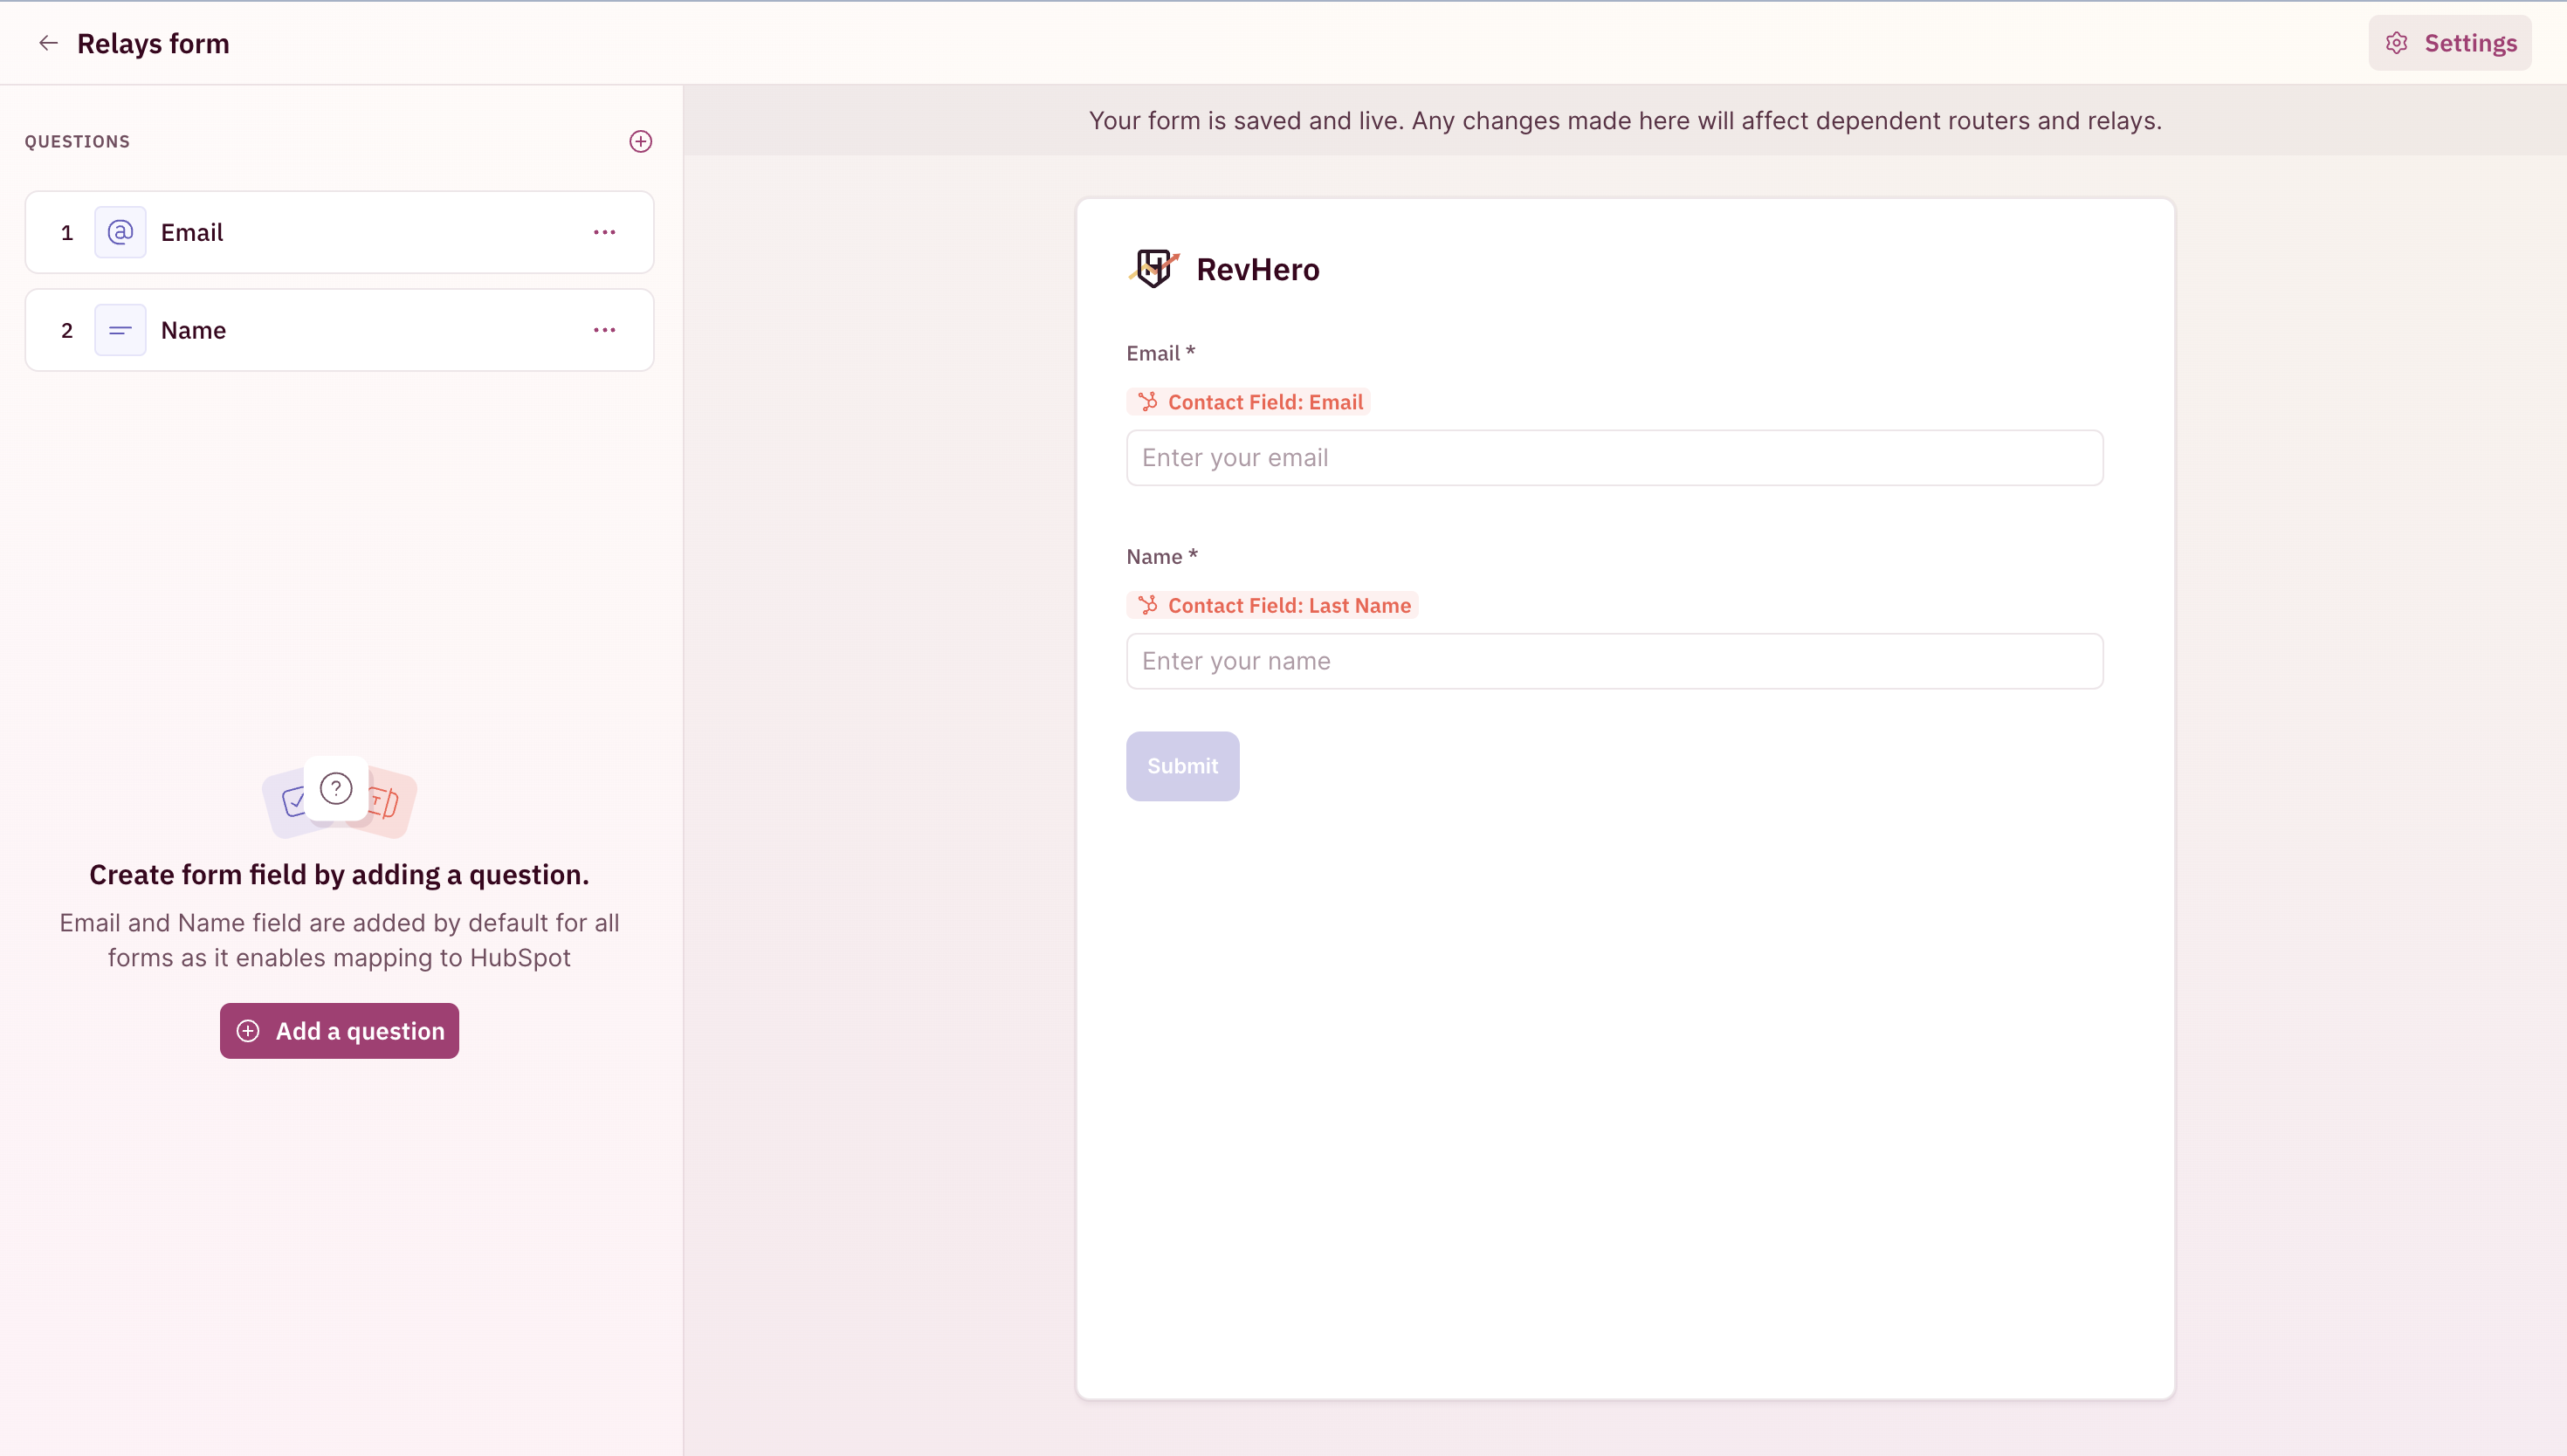
Task: Select the Email question row
Action: (339, 232)
